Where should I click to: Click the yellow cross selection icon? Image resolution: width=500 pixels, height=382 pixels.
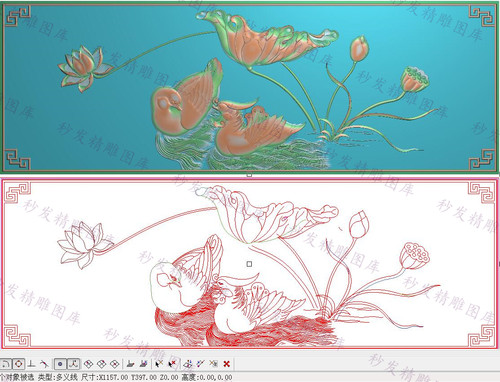[x=213, y=364]
